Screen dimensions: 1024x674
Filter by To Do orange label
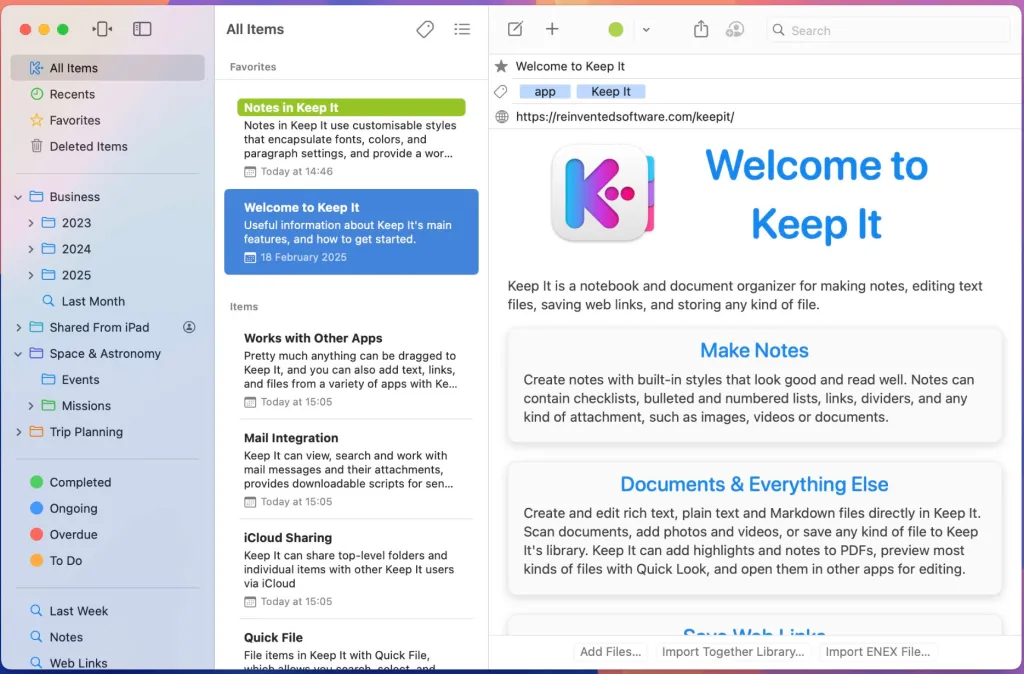[x=108, y=560]
